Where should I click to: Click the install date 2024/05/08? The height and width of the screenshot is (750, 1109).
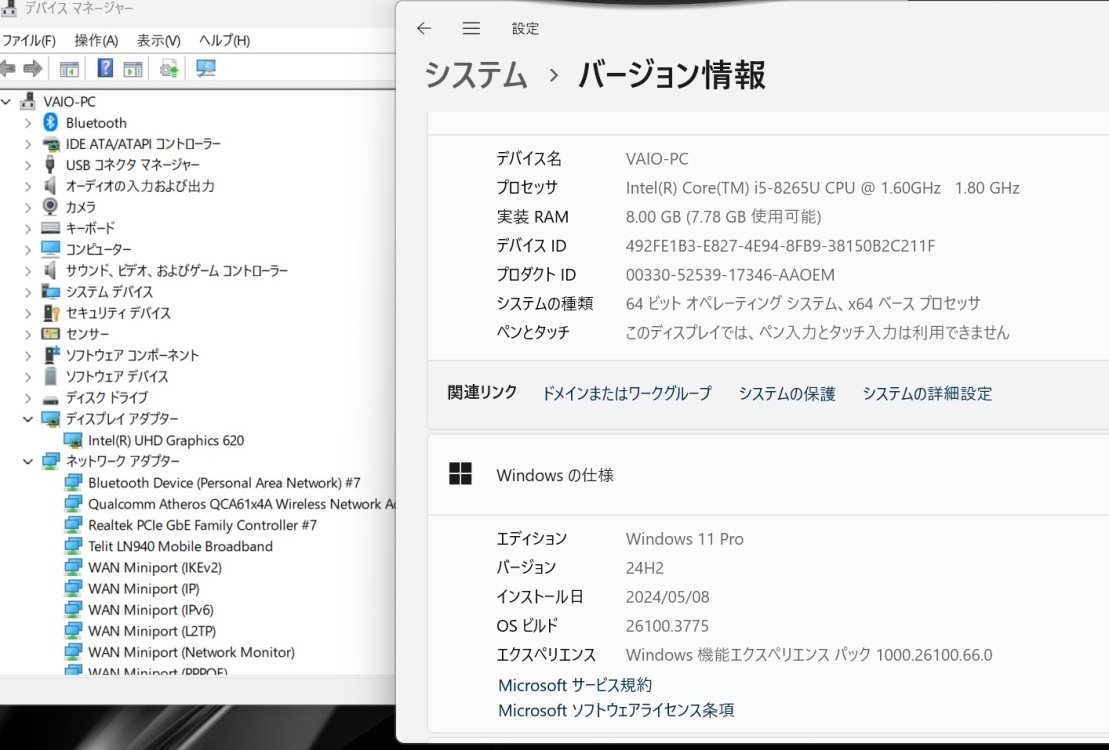point(667,597)
